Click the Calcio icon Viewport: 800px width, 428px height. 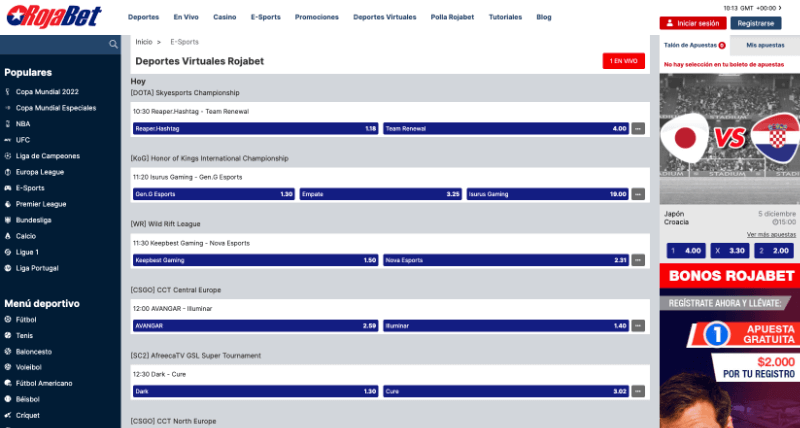7,236
